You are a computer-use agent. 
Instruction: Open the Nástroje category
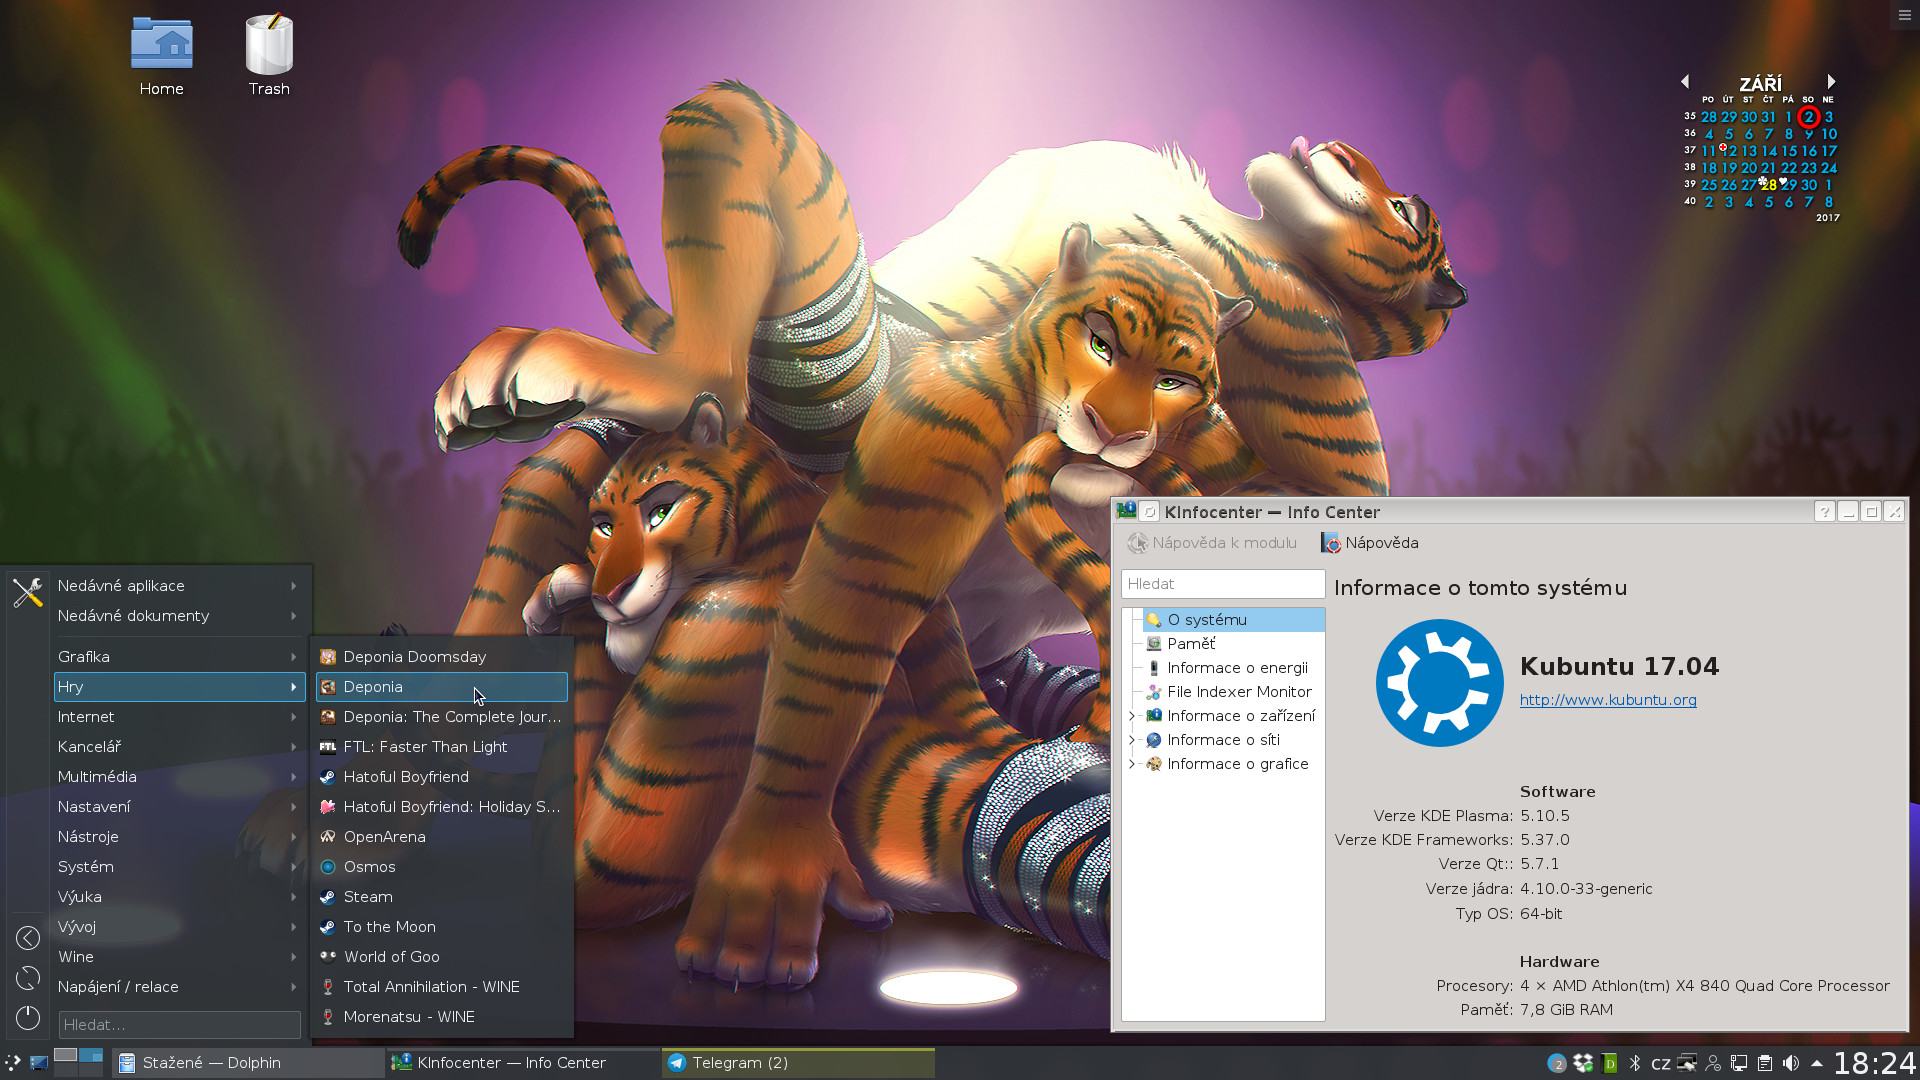coord(179,837)
